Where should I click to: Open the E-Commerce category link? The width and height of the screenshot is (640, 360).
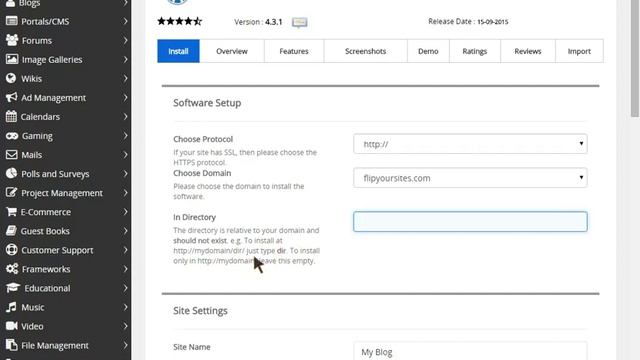[x=46, y=212]
